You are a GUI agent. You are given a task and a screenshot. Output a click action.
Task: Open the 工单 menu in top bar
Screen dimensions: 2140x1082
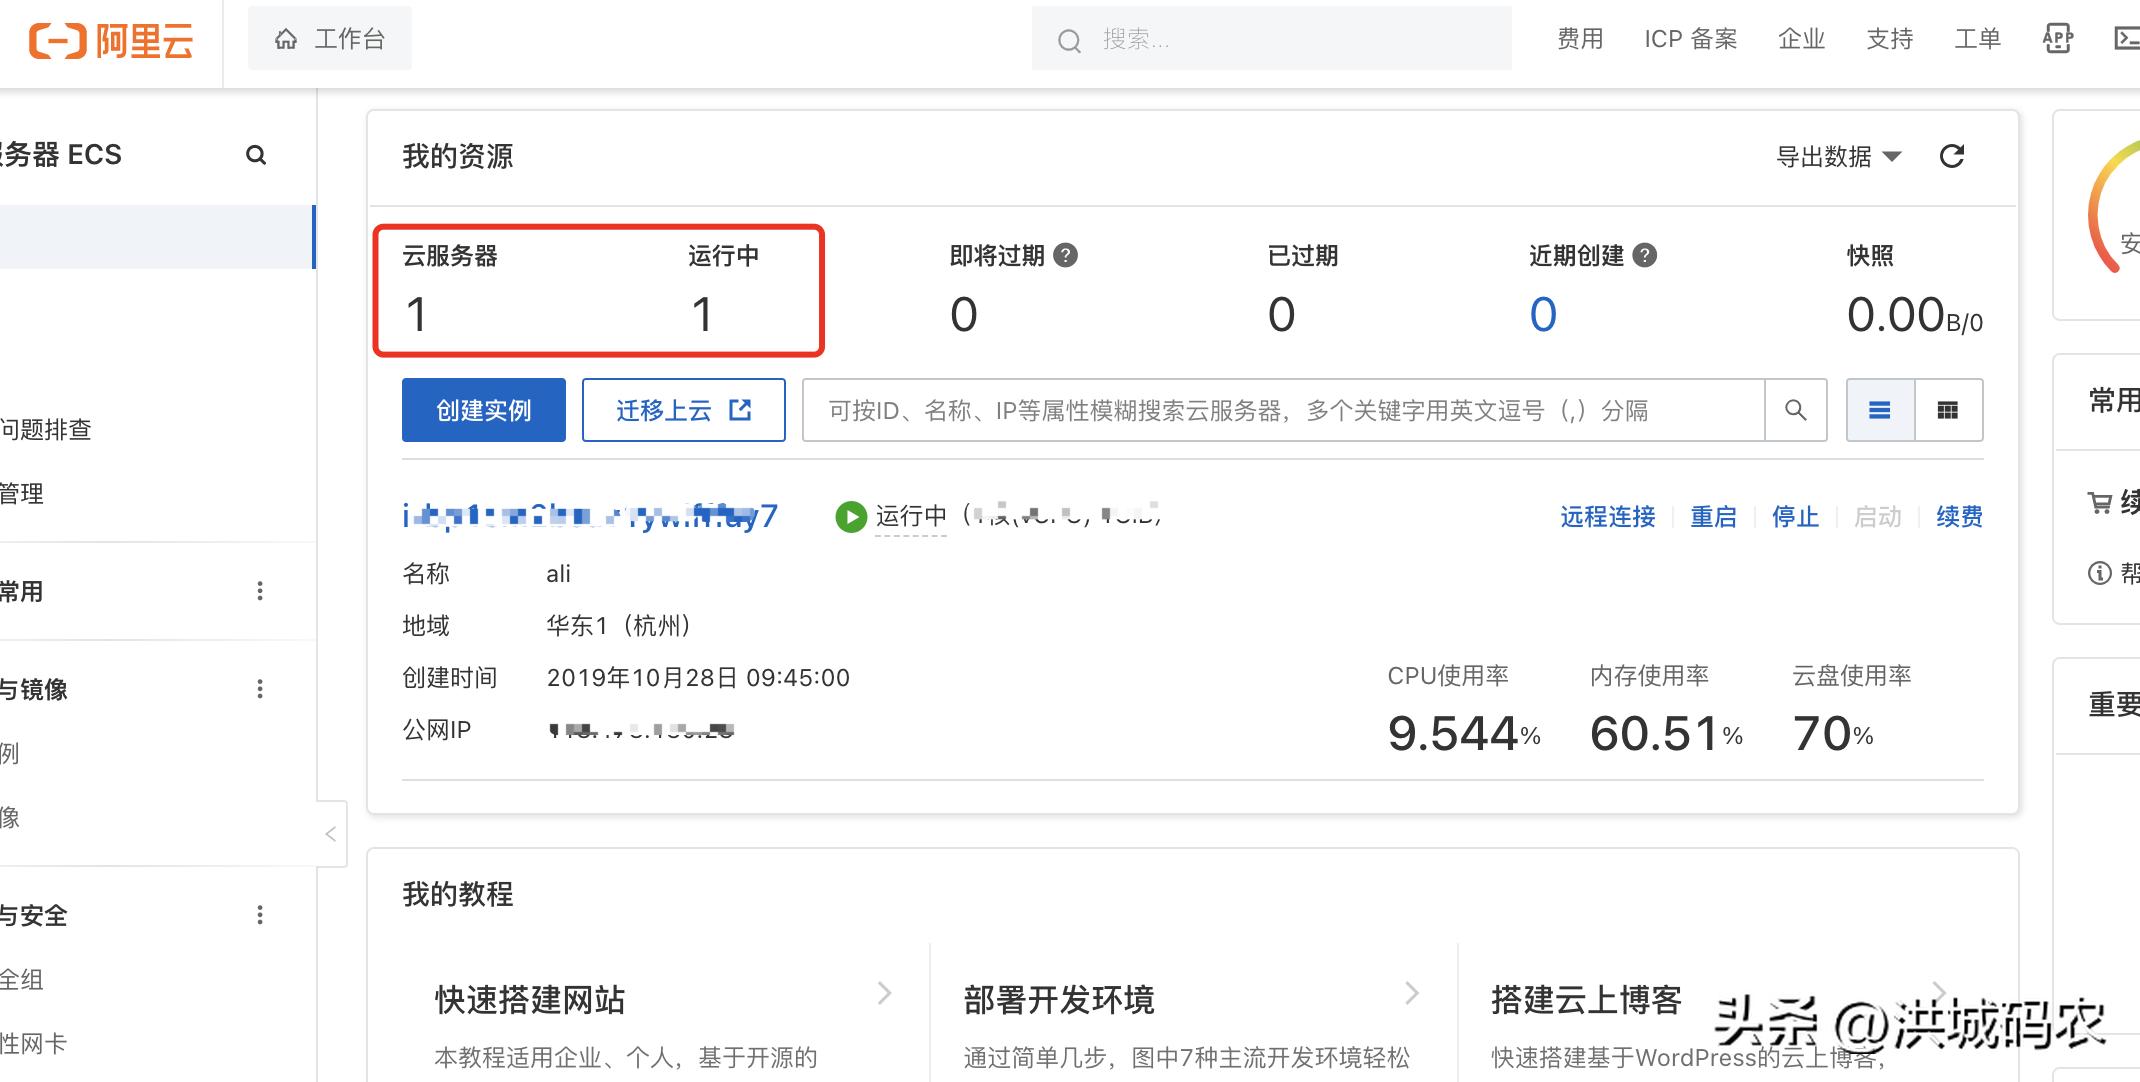(x=1977, y=39)
